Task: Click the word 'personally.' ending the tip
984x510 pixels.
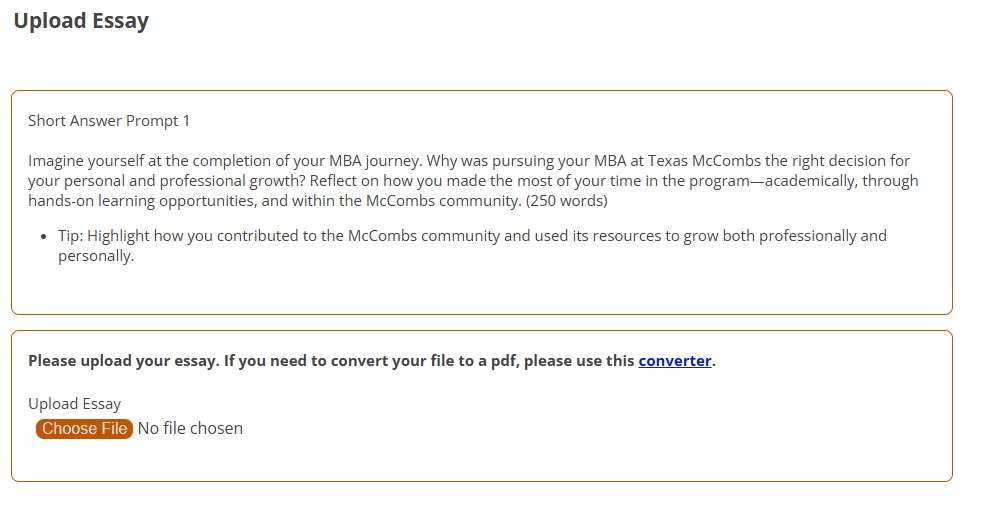Action: pos(96,256)
